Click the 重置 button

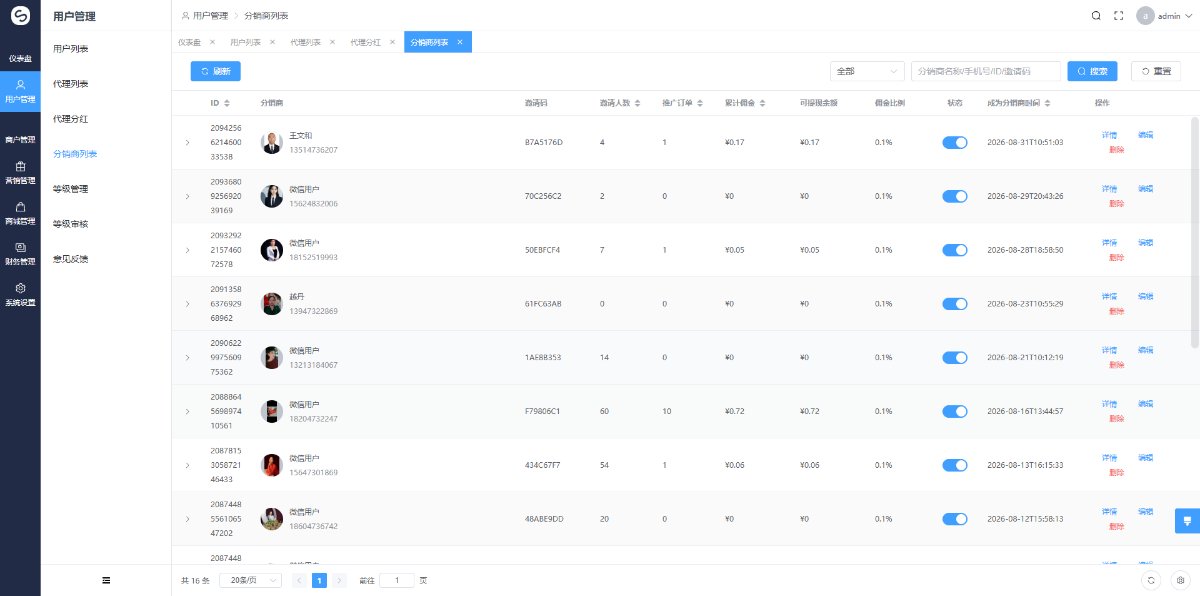click(x=1155, y=71)
